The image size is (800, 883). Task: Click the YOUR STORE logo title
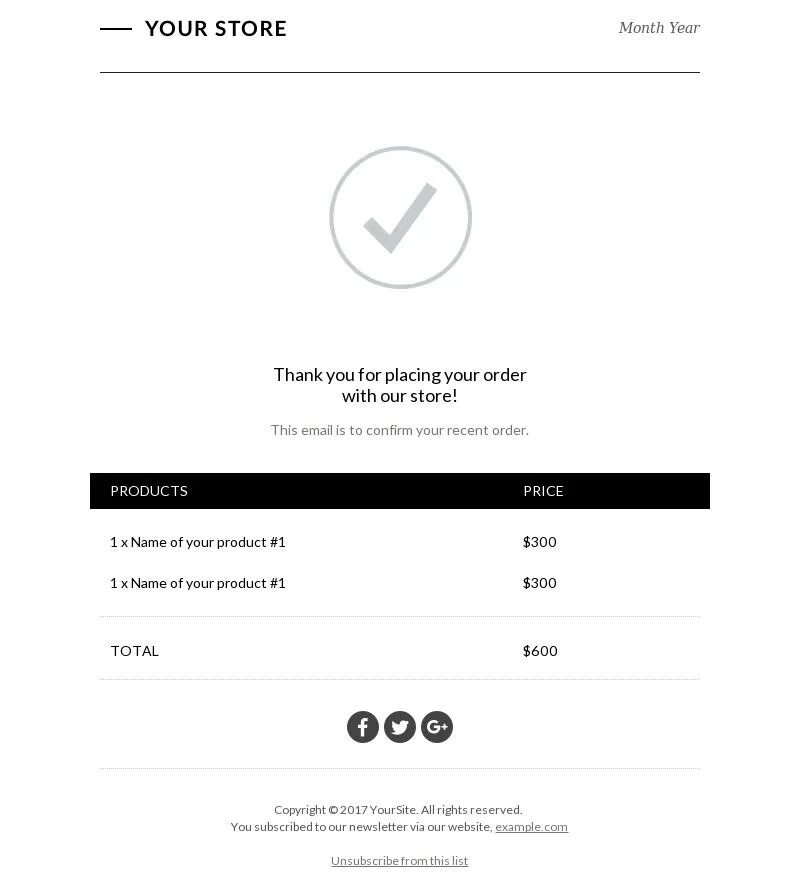pos(216,29)
